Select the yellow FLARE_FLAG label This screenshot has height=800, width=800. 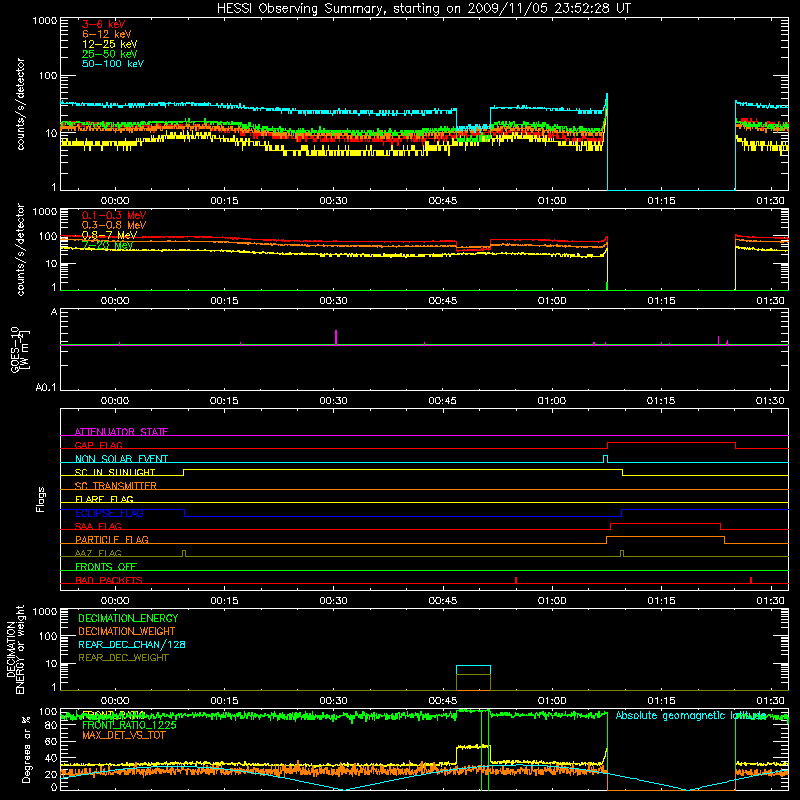(x=104, y=499)
